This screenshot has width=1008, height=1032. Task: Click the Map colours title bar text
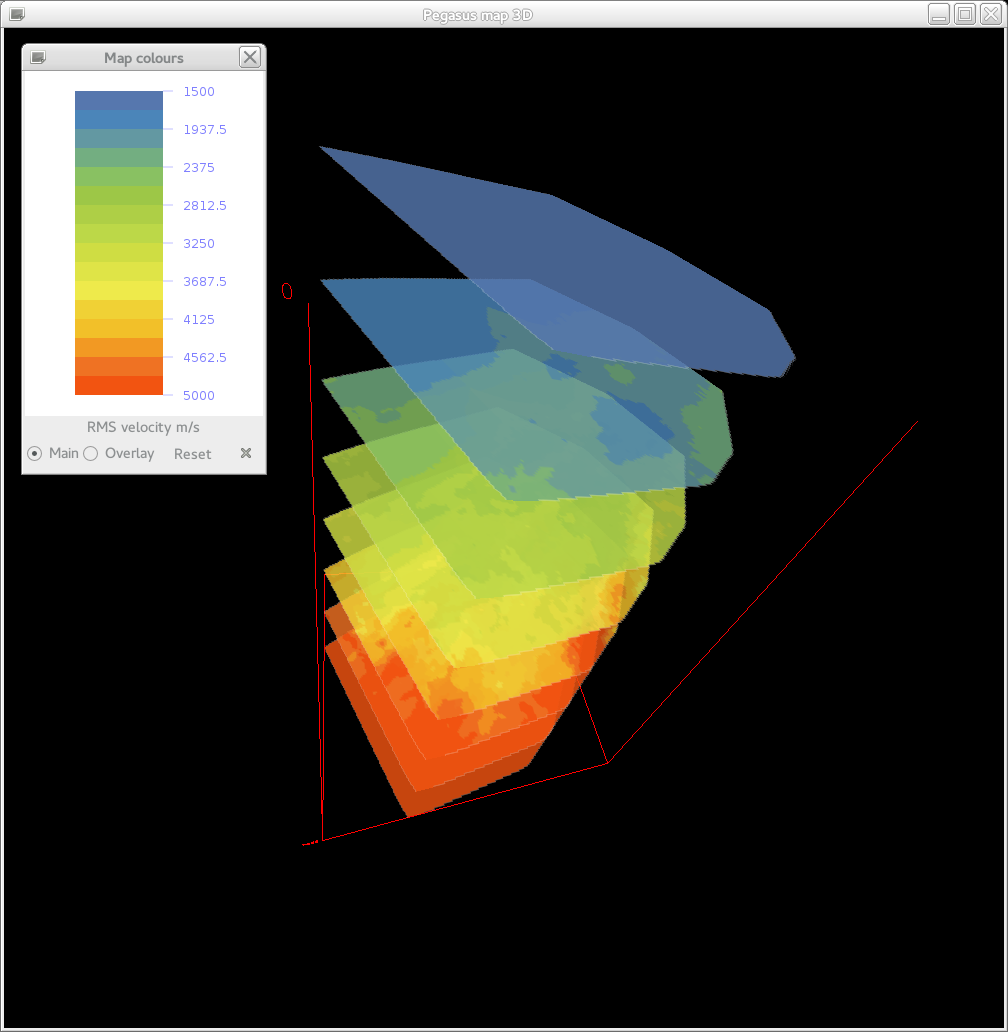(x=143, y=58)
